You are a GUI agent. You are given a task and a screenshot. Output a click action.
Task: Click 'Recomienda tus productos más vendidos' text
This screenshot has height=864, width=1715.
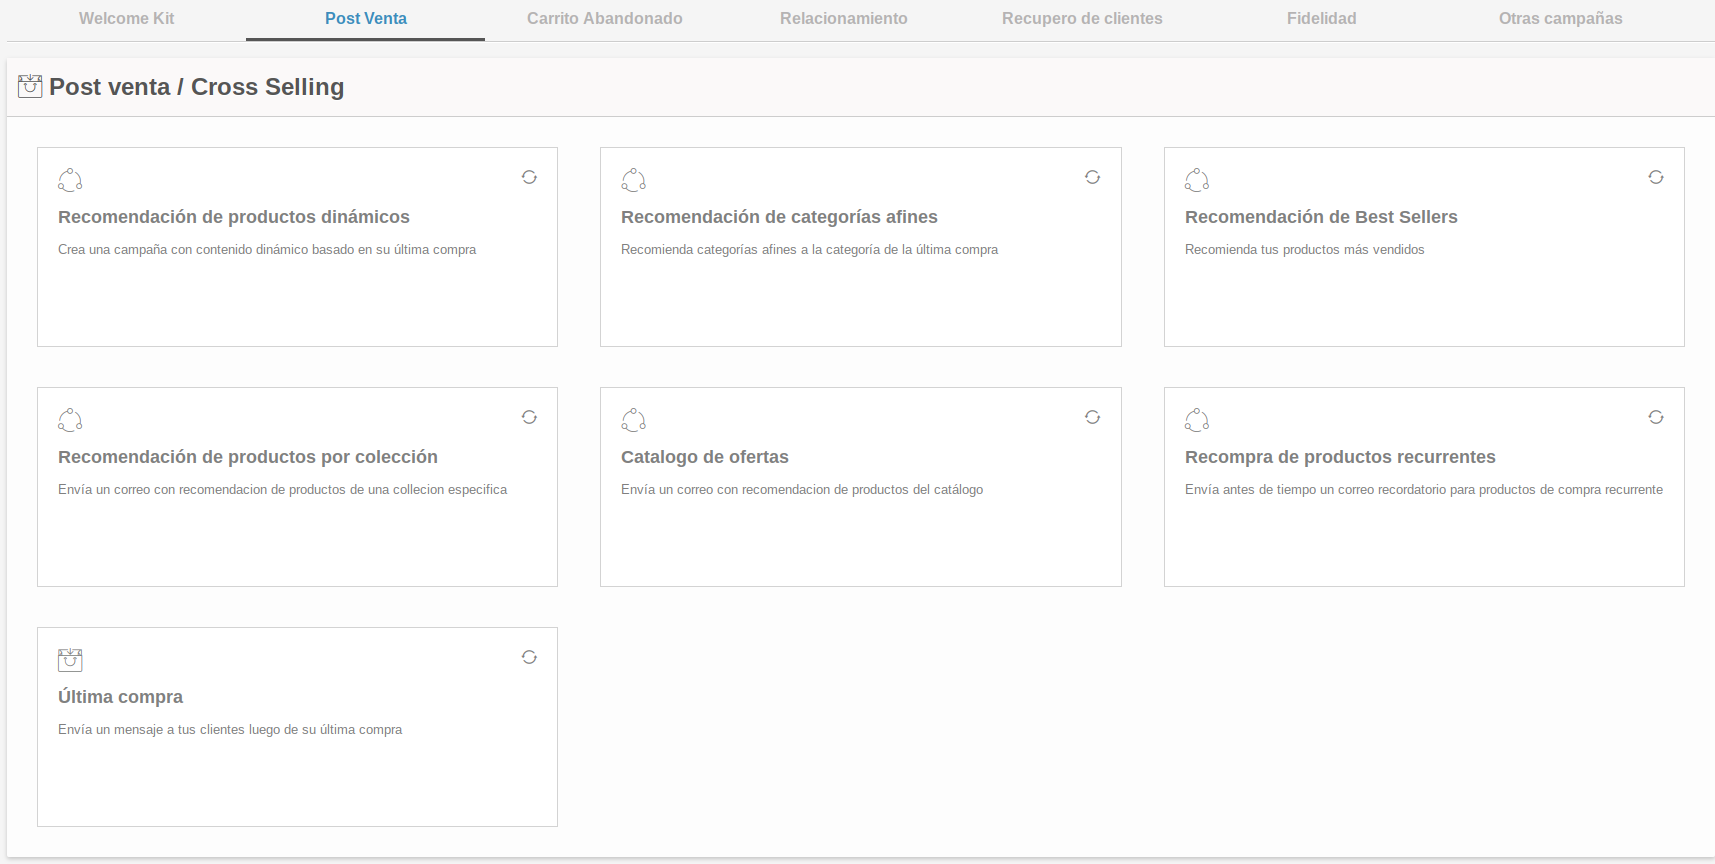[1304, 250]
